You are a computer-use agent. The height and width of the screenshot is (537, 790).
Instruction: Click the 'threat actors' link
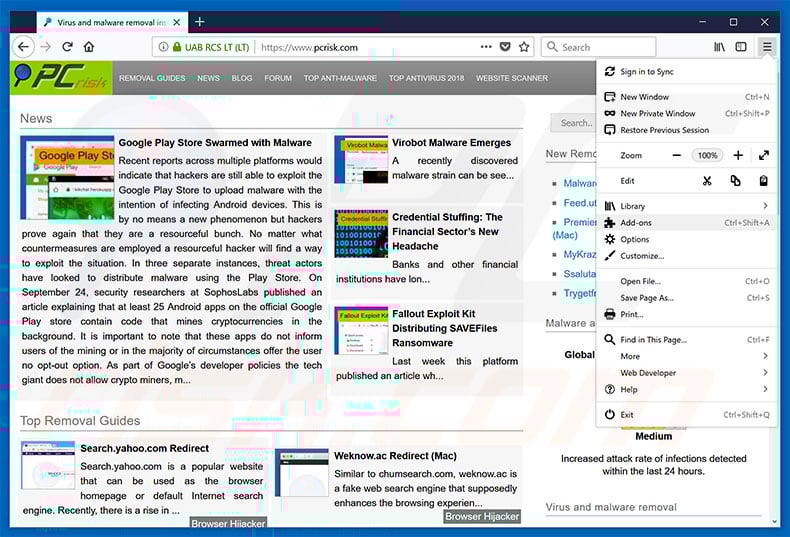[x=294, y=263]
